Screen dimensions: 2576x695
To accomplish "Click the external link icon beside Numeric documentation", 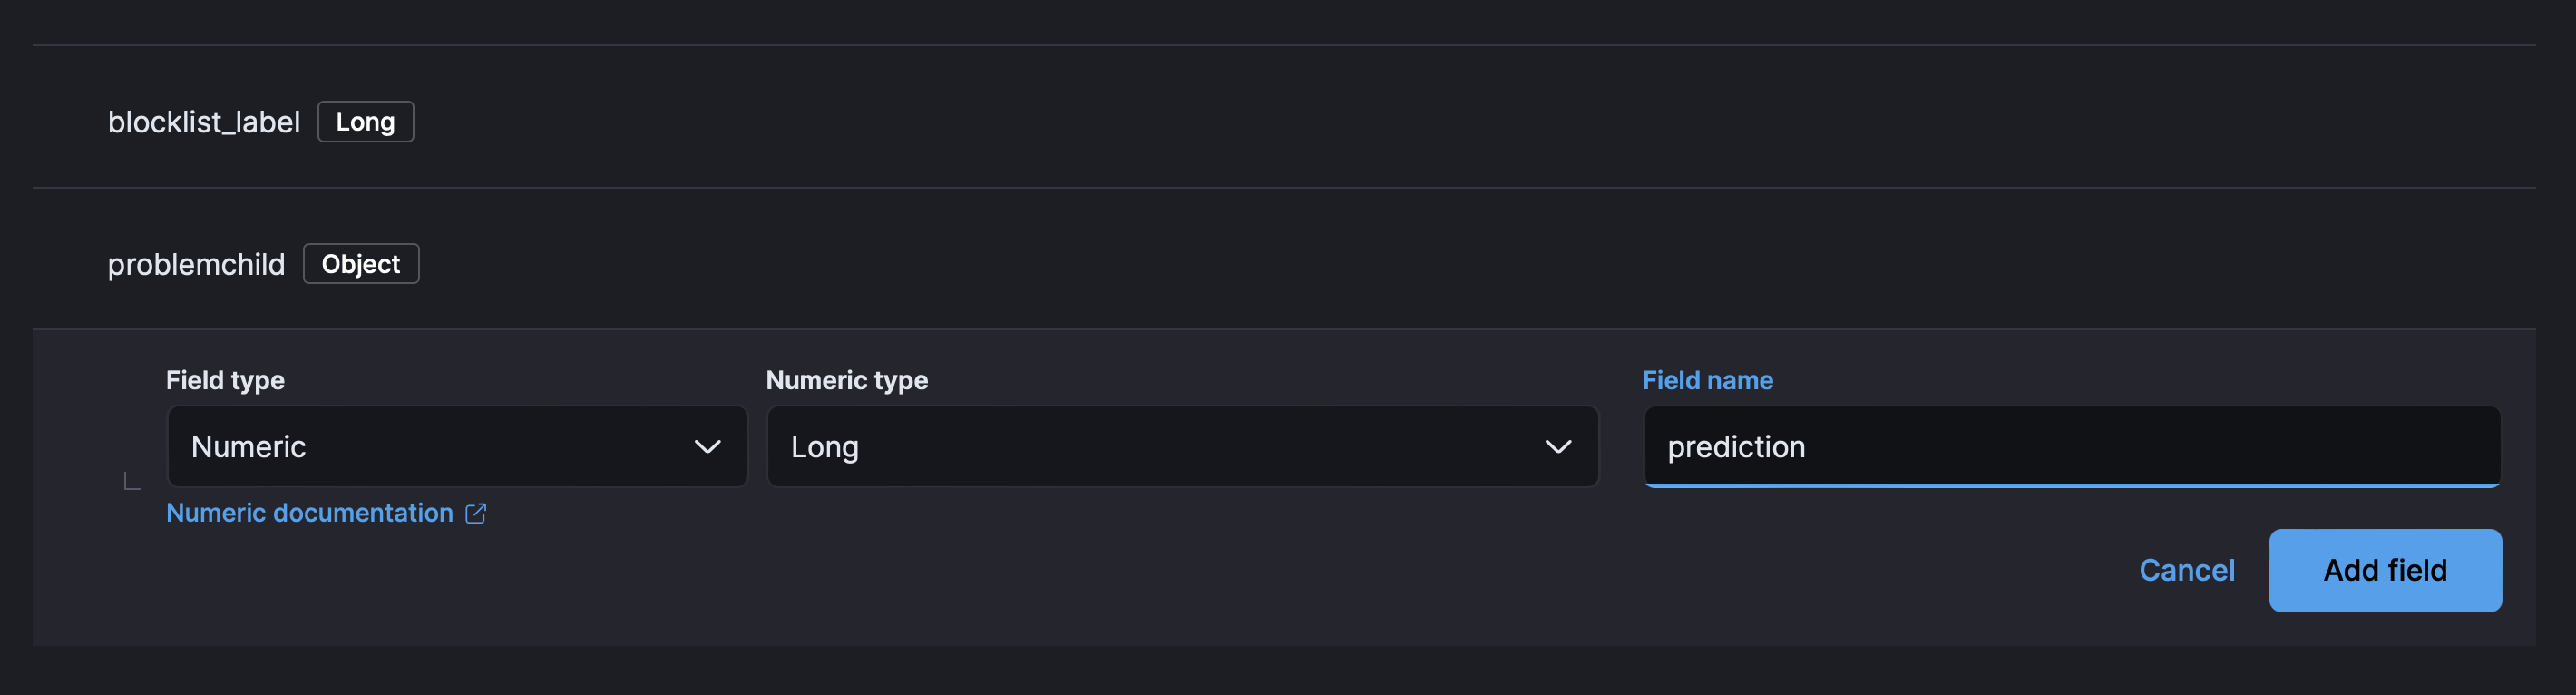I will tap(476, 513).
